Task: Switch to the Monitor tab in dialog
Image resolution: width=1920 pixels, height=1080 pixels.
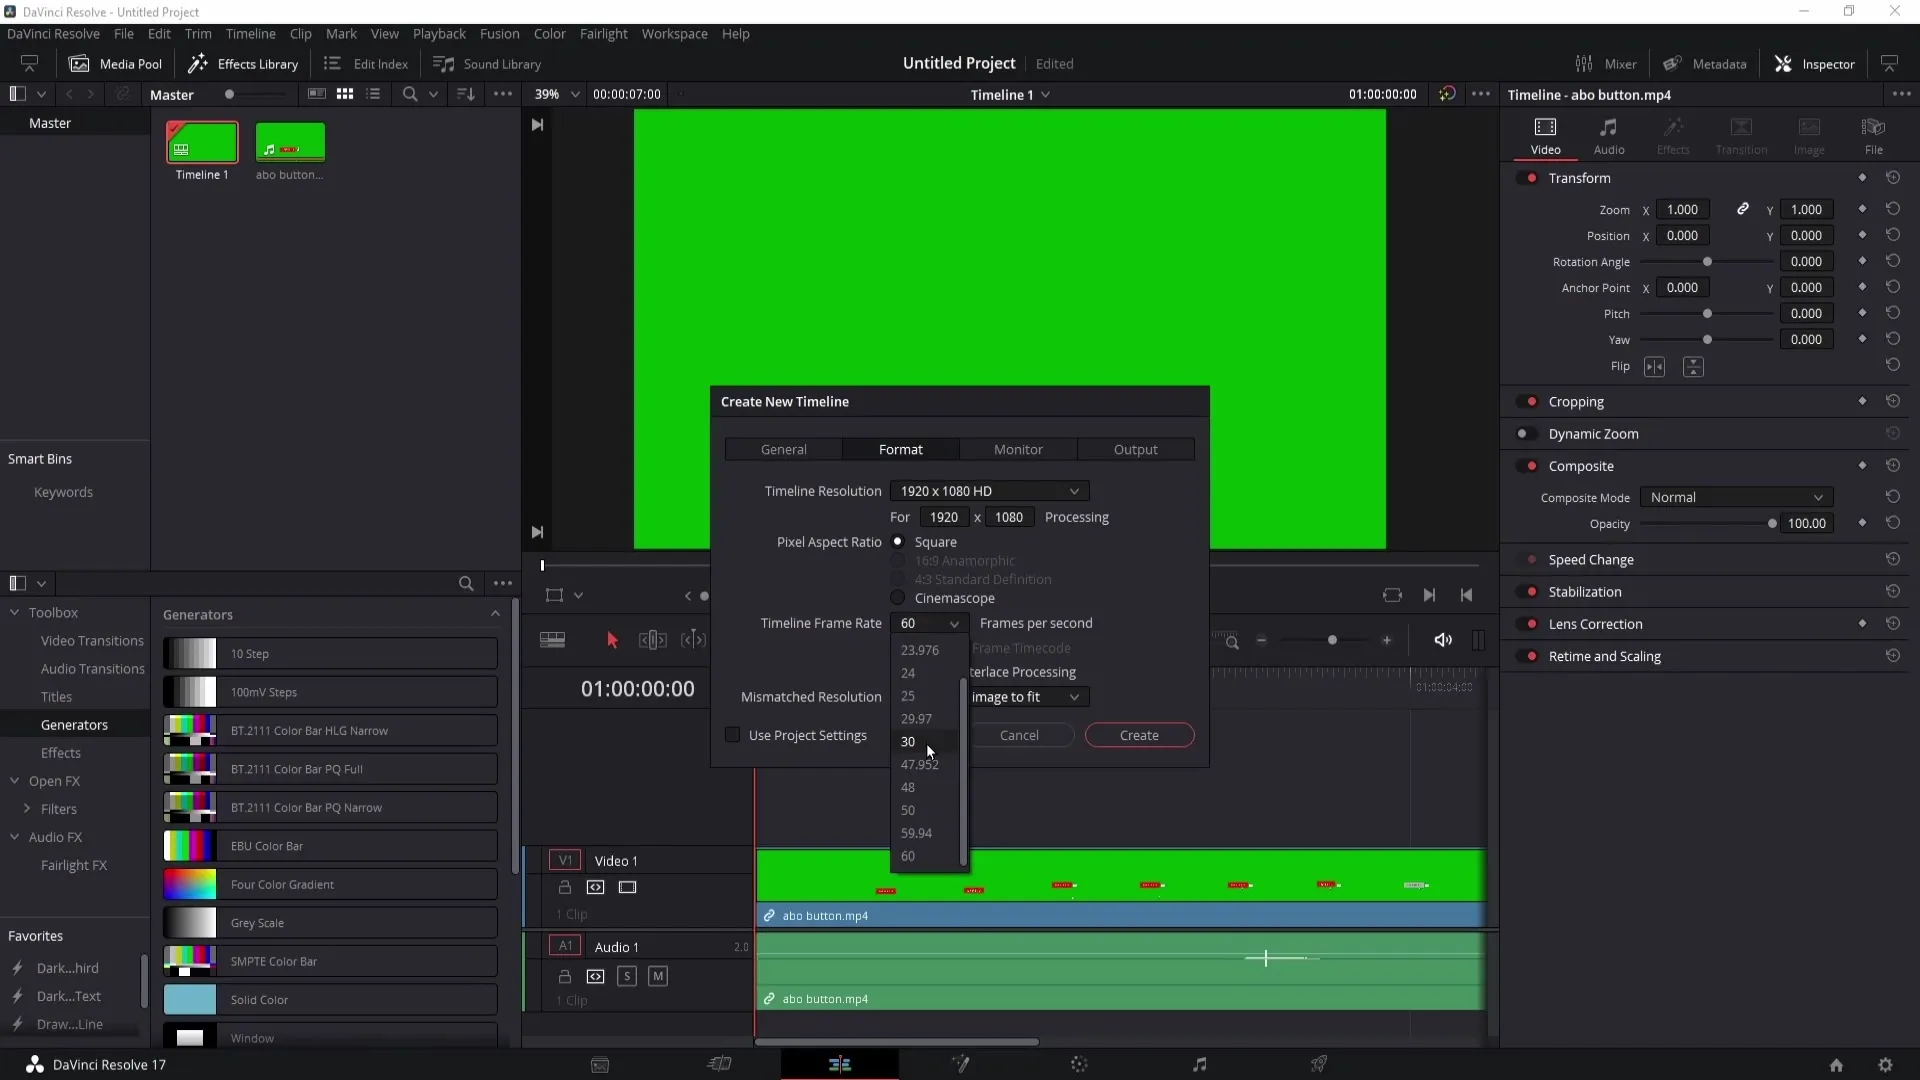Action: coord(1018,448)
